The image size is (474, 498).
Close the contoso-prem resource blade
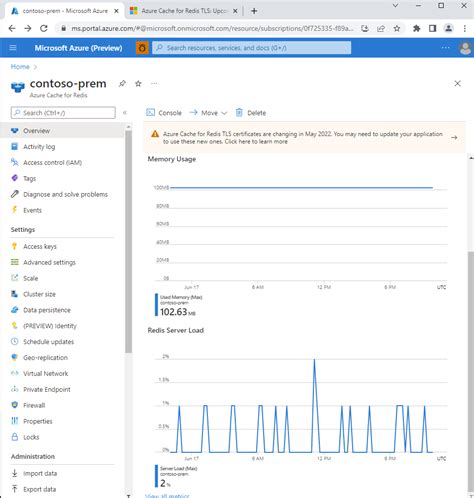tap(457, 83)
